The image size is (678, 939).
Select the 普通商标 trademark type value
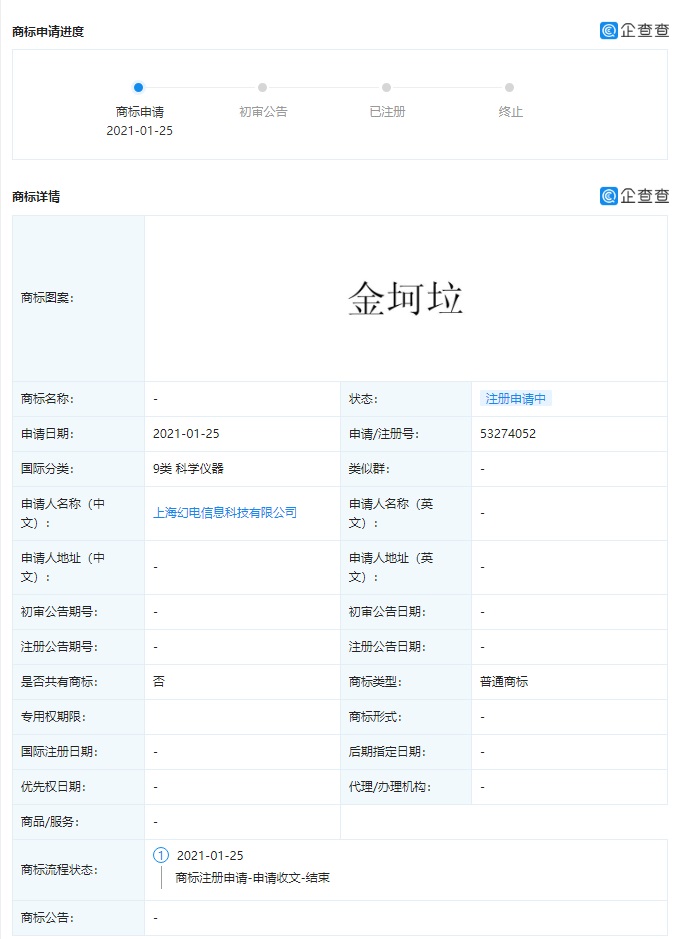[504, 681]
